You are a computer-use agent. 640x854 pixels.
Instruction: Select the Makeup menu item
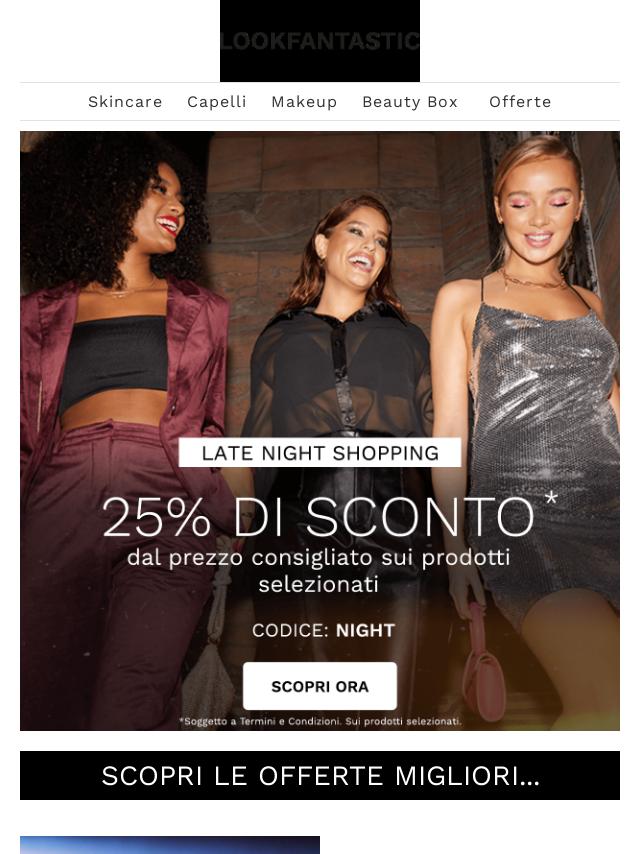pos(304,102)
